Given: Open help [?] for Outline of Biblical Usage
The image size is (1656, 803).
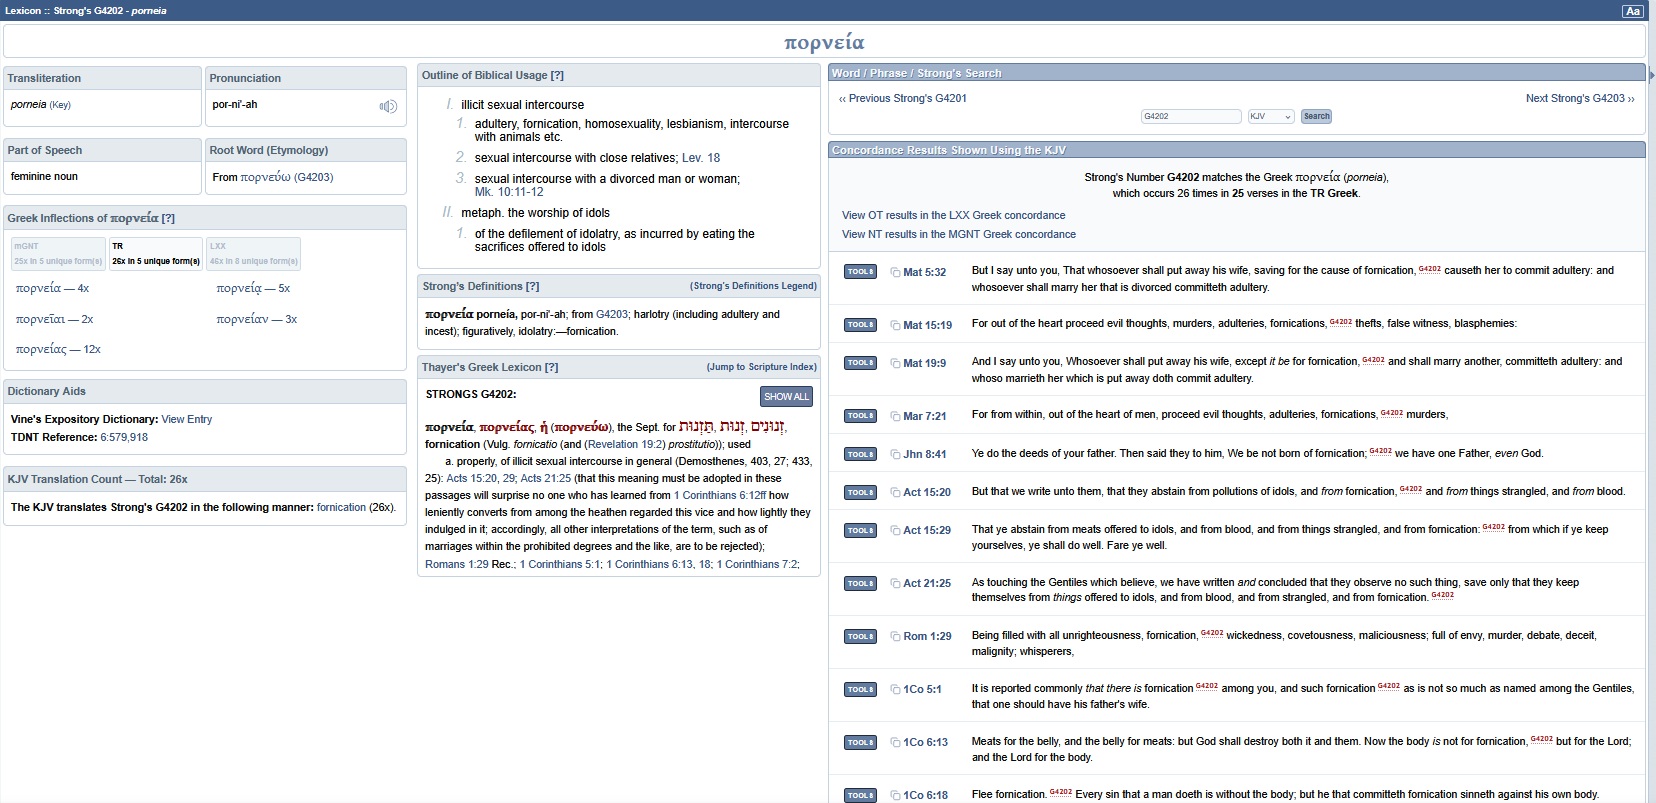Looking at the screenshot, I should (x=557, y=75).
